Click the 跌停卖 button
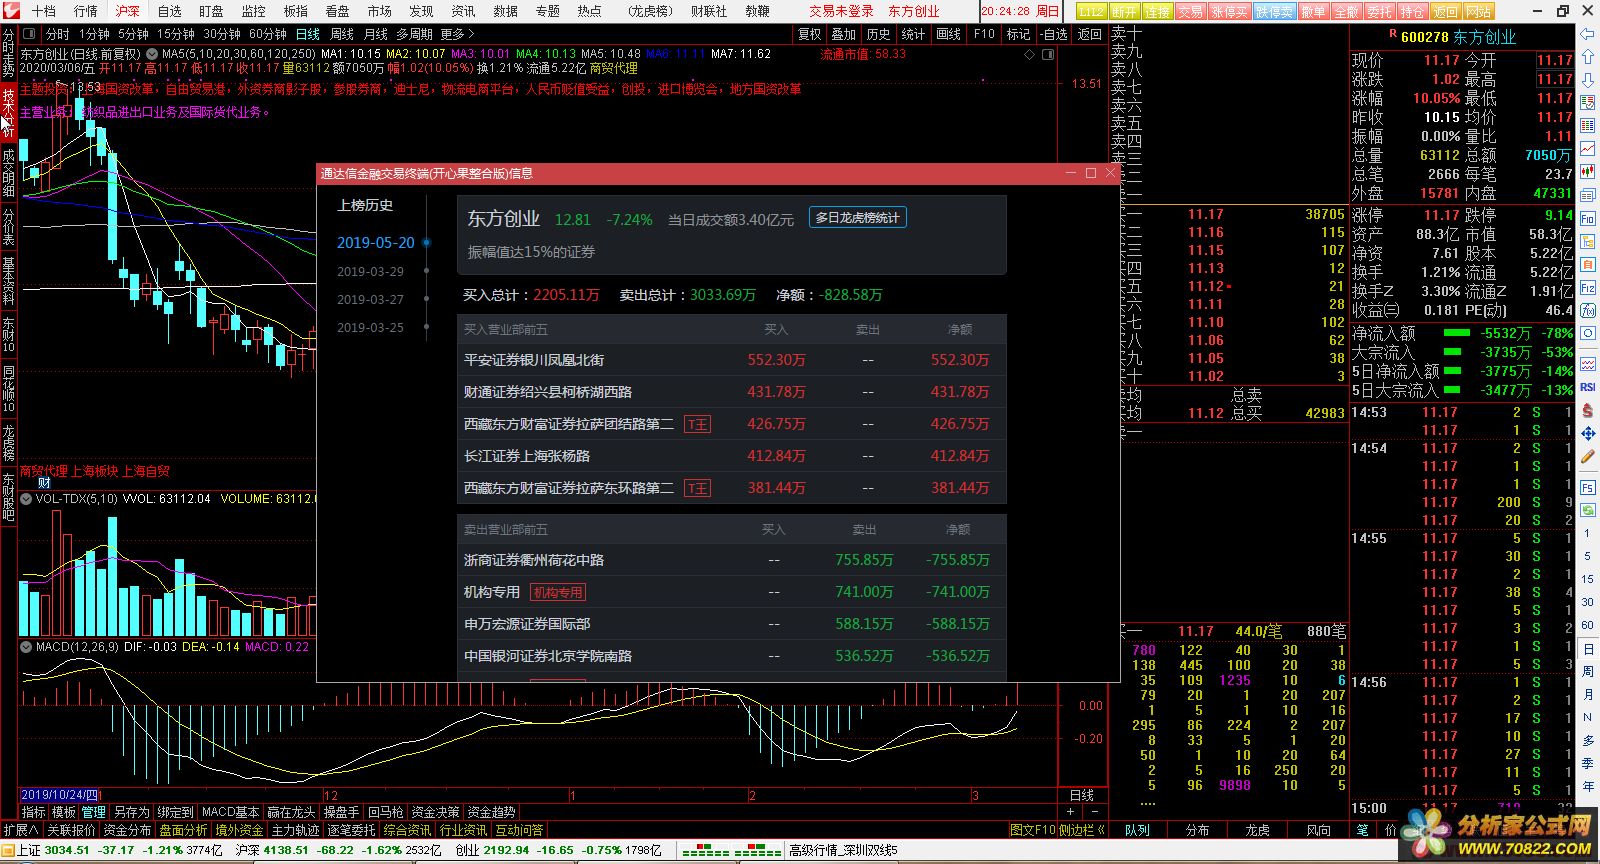The width and height of the screenshot is (1600, 864). [1274, 11]
